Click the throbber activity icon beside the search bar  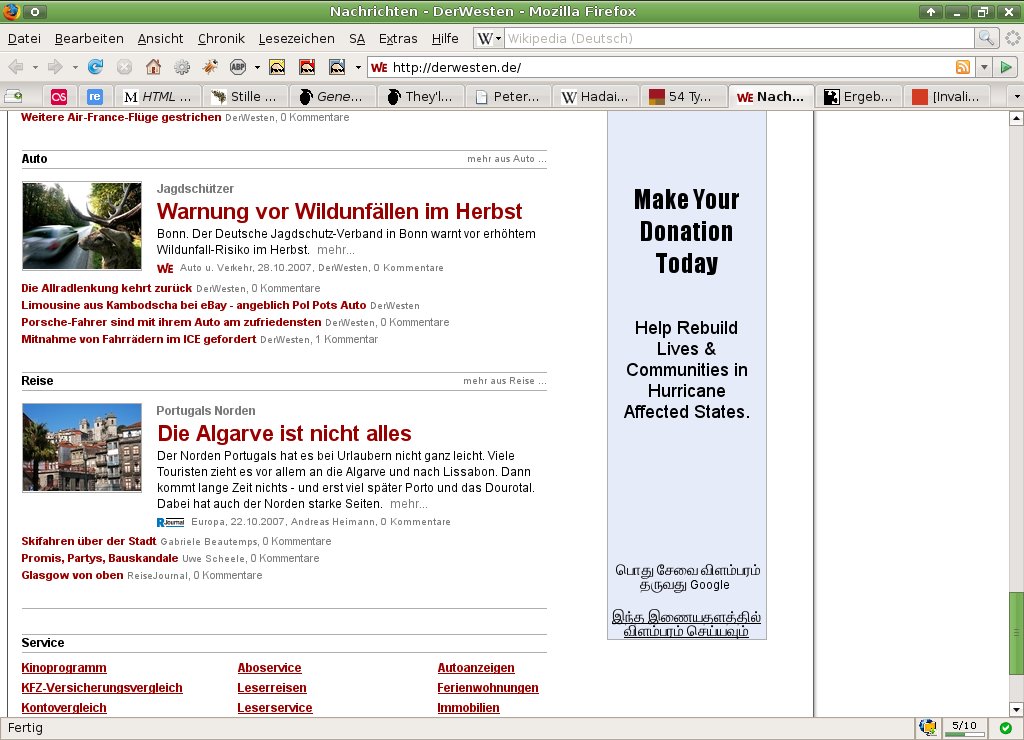[x=1013, y=39]
